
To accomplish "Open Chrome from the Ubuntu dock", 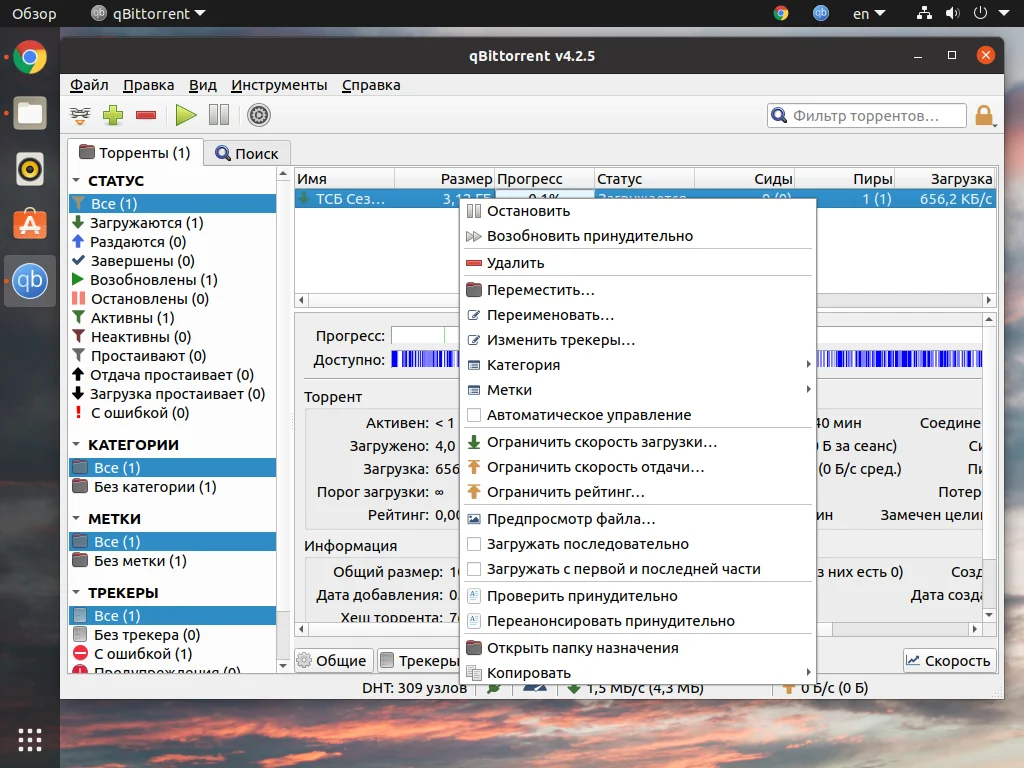I will pos(30,58).
